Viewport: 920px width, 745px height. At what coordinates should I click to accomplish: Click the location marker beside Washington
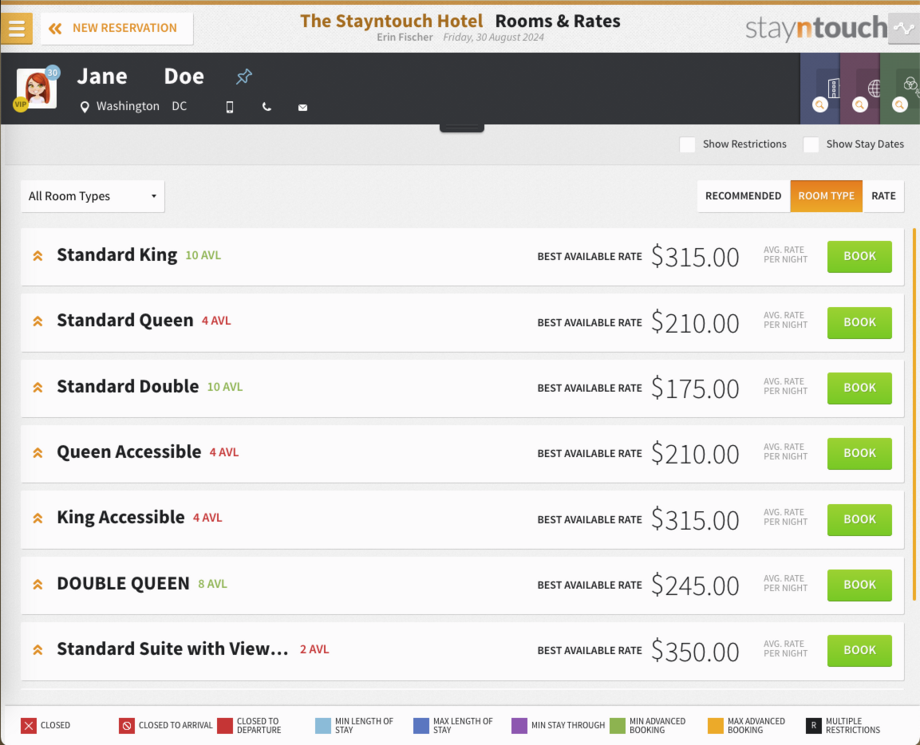point(84,107)
